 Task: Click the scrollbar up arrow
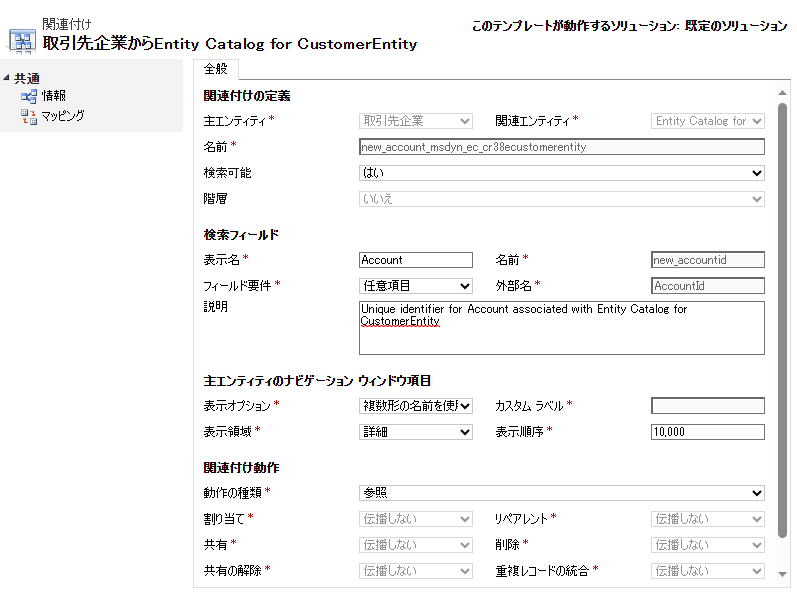[782, 93]
